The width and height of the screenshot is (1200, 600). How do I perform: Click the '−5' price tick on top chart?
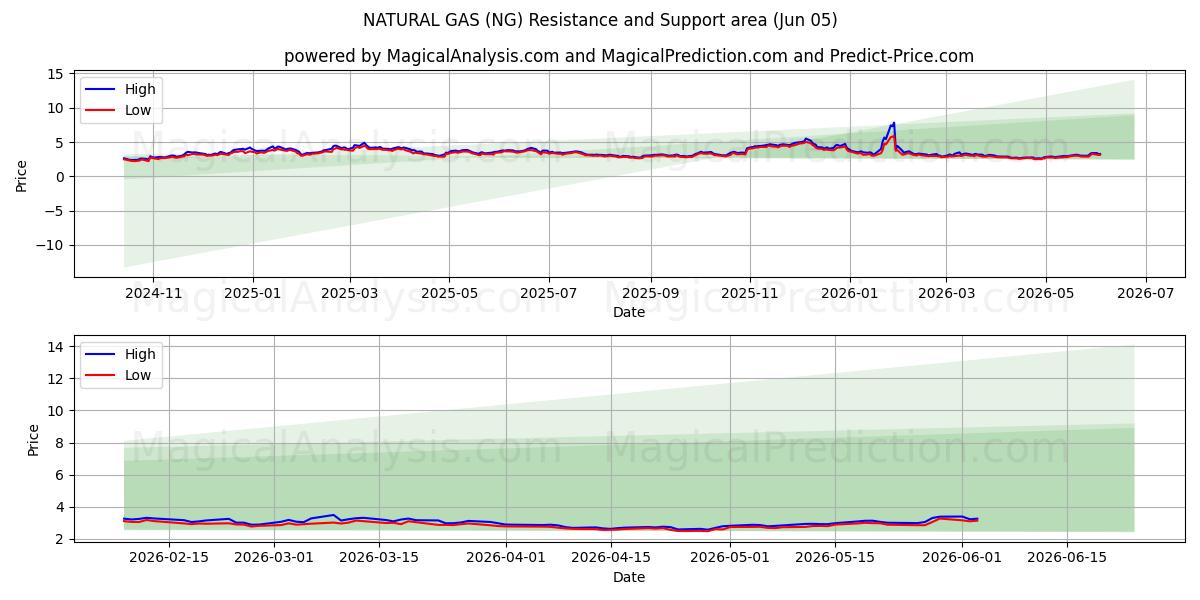click(x=54, y=211)
